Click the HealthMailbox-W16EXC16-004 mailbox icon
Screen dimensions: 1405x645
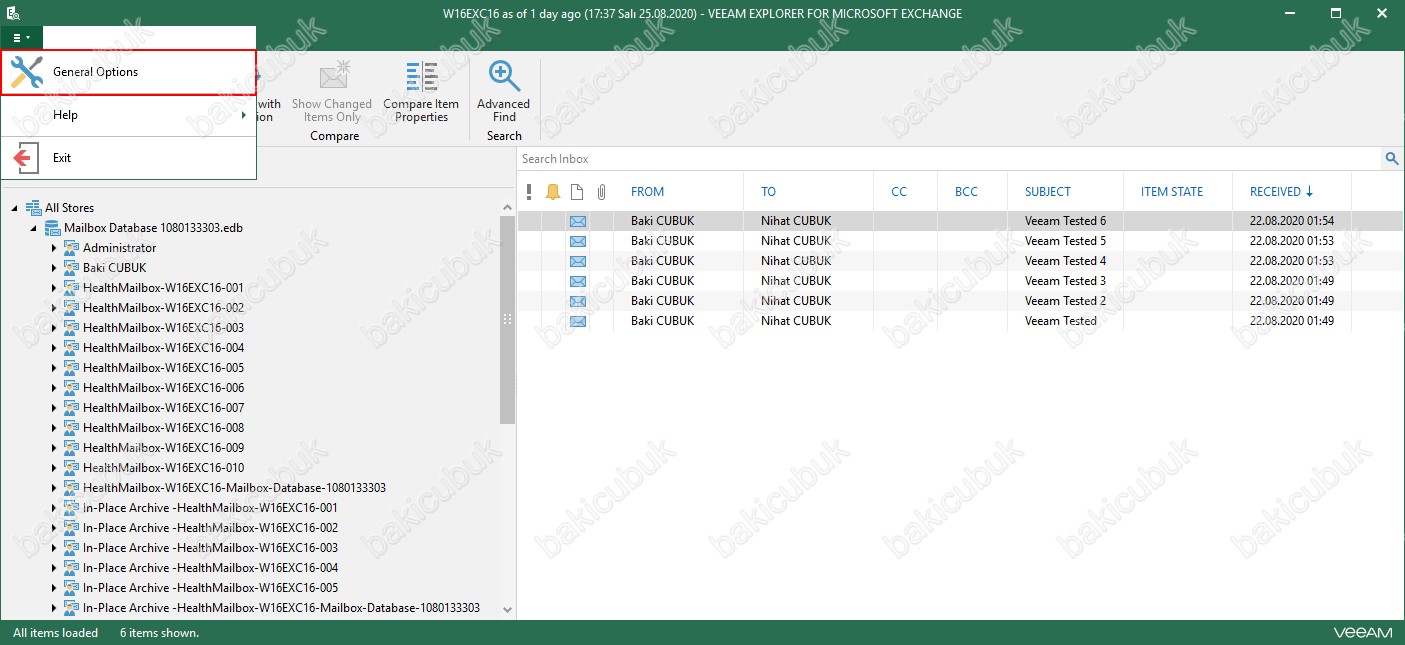71,348
